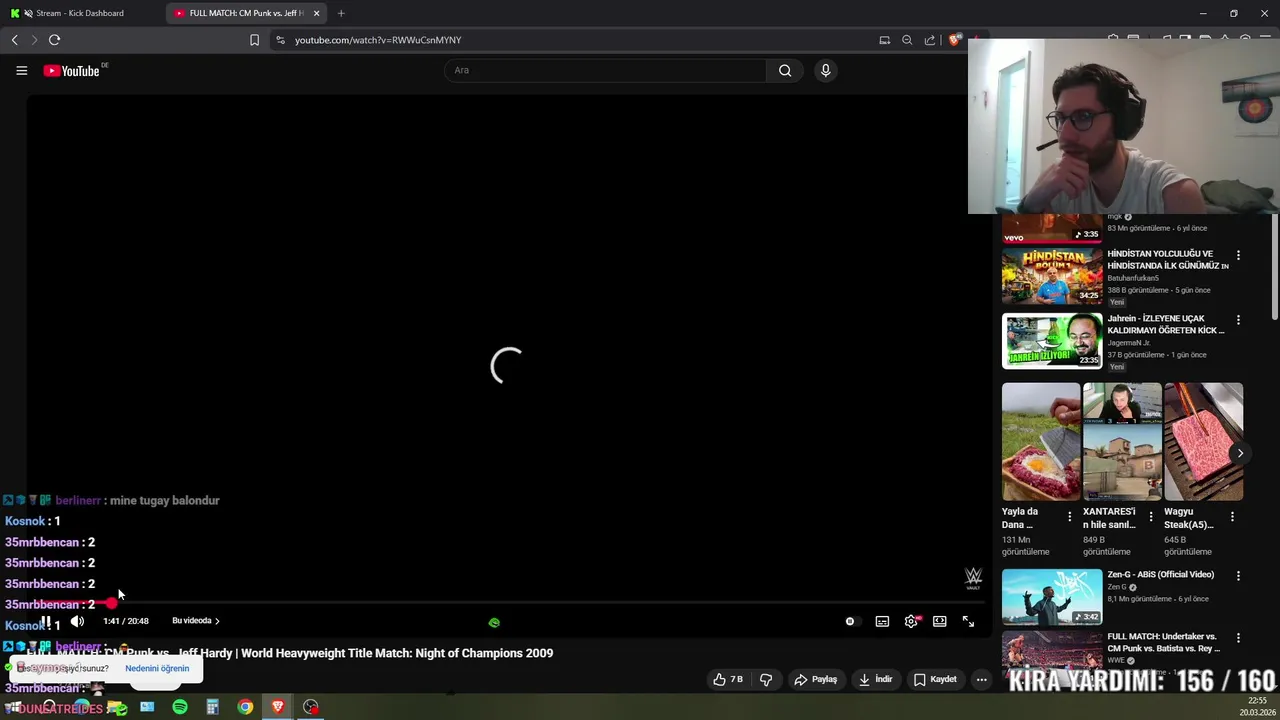Open Brave browser from the taskbar
Image resolution: width=1280 pixels, height=720 pixels.
tap(278, 707)
